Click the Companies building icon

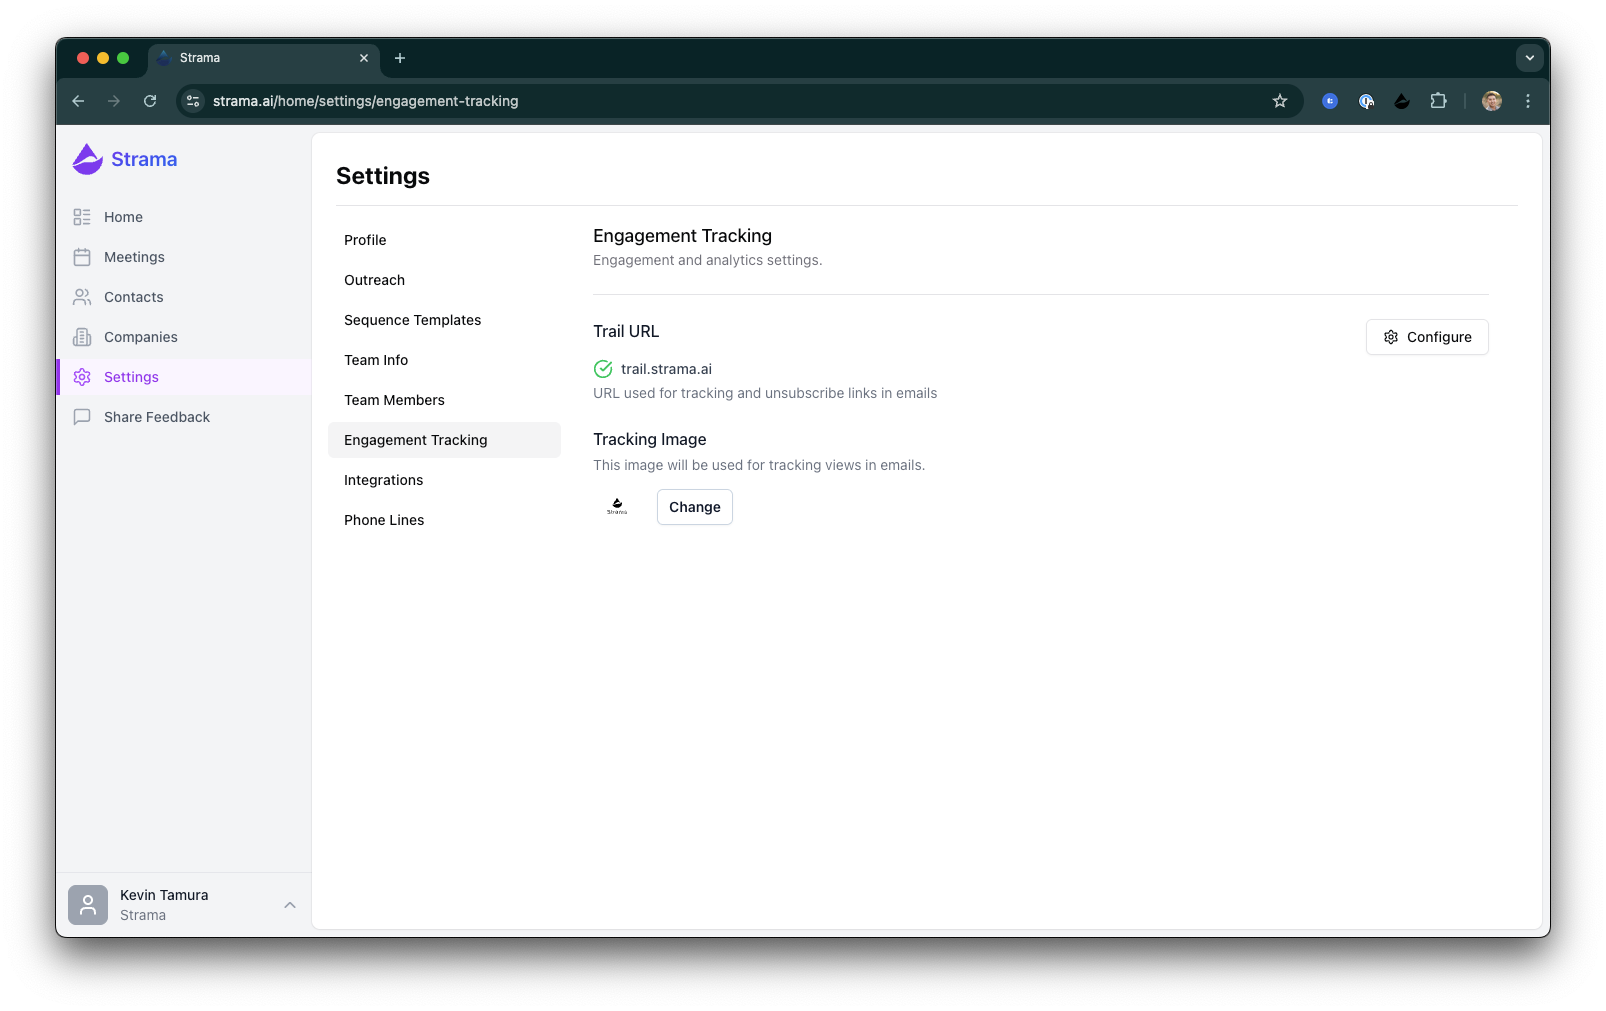click(x=82, y=337)
